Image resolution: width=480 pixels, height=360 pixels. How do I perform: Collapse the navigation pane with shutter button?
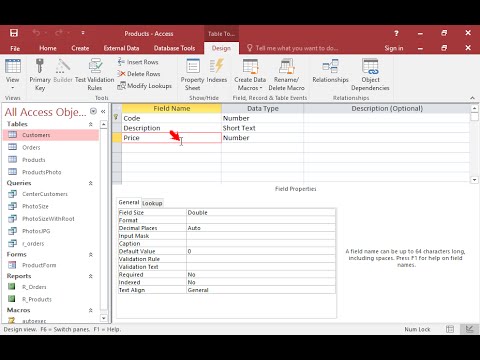[x=103, y=111]
